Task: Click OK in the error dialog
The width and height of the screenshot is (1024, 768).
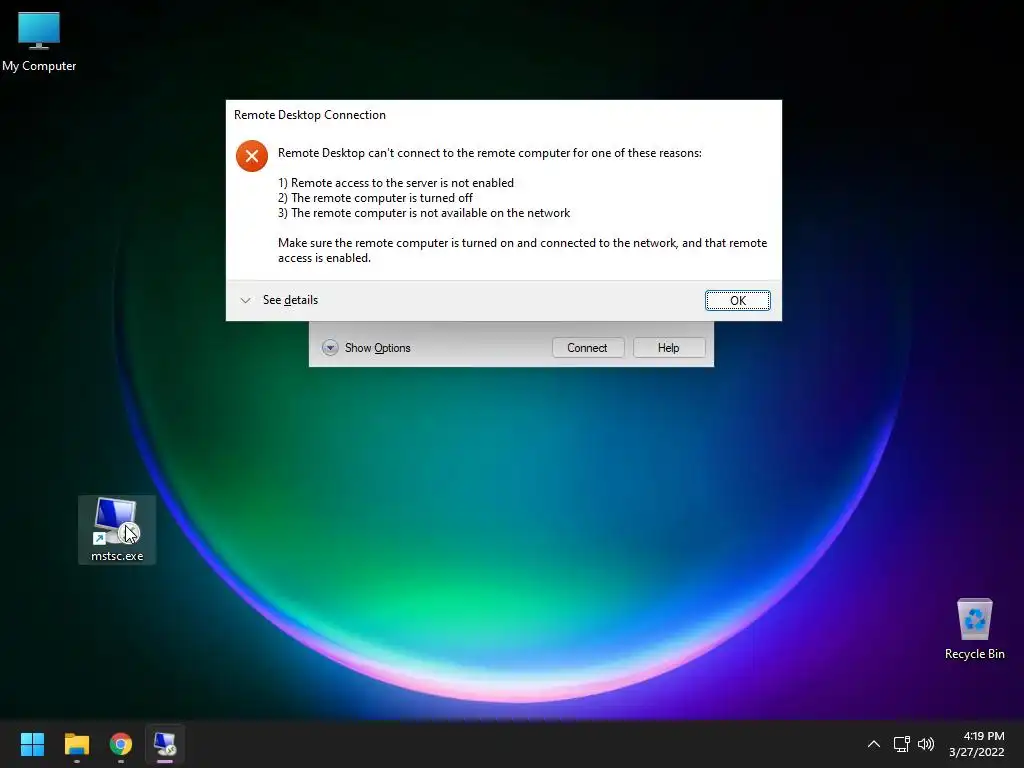Action: pos(737,300)
